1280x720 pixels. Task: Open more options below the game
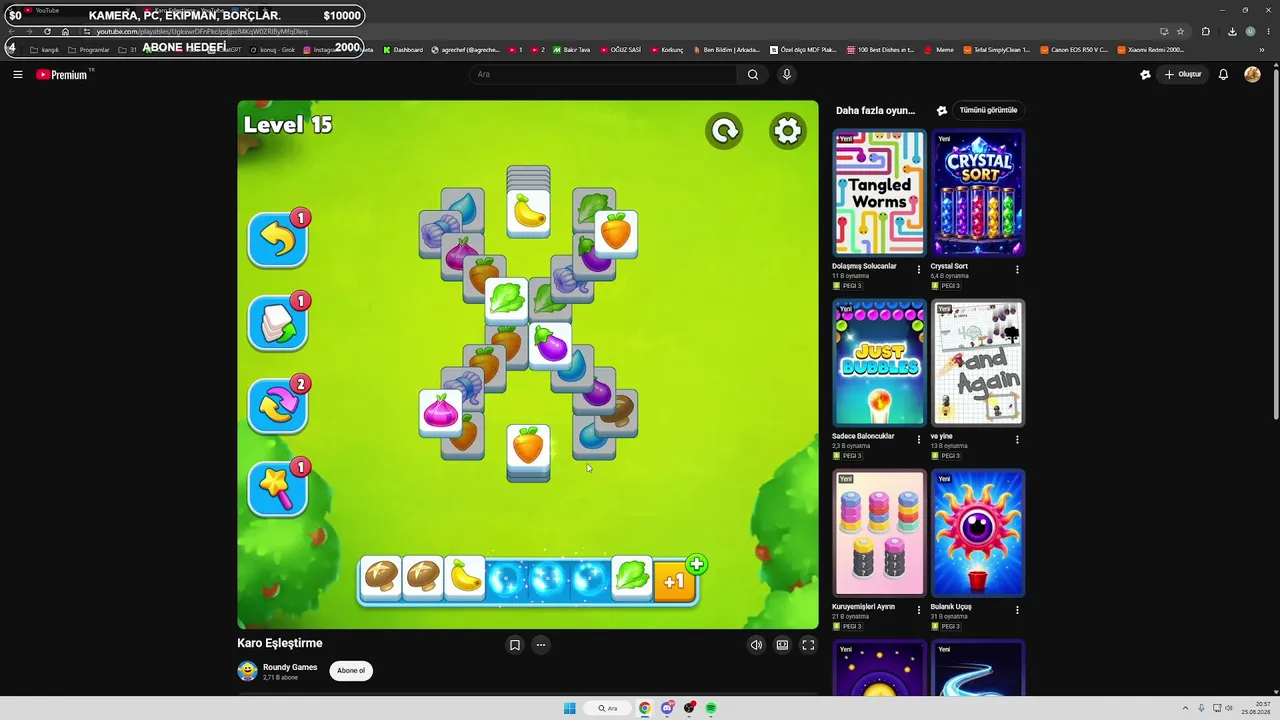tap(541, 645)
